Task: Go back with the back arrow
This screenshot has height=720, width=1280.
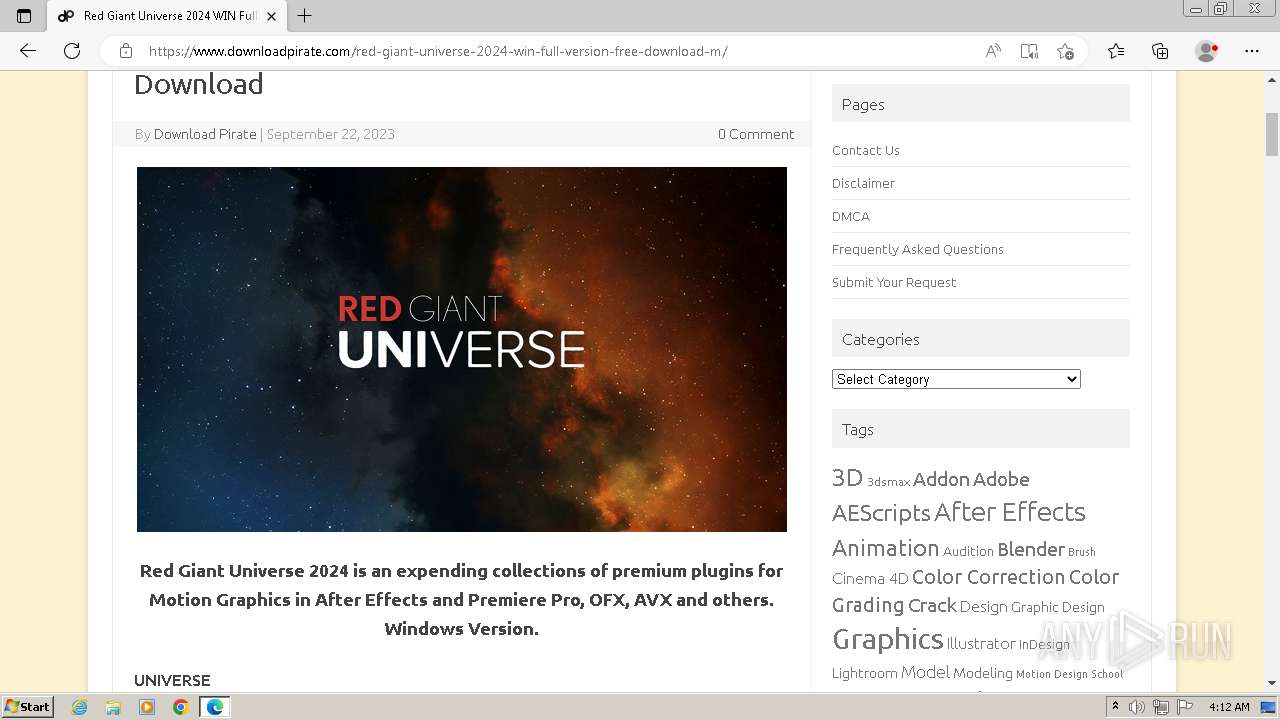Action: pos(28,51)
